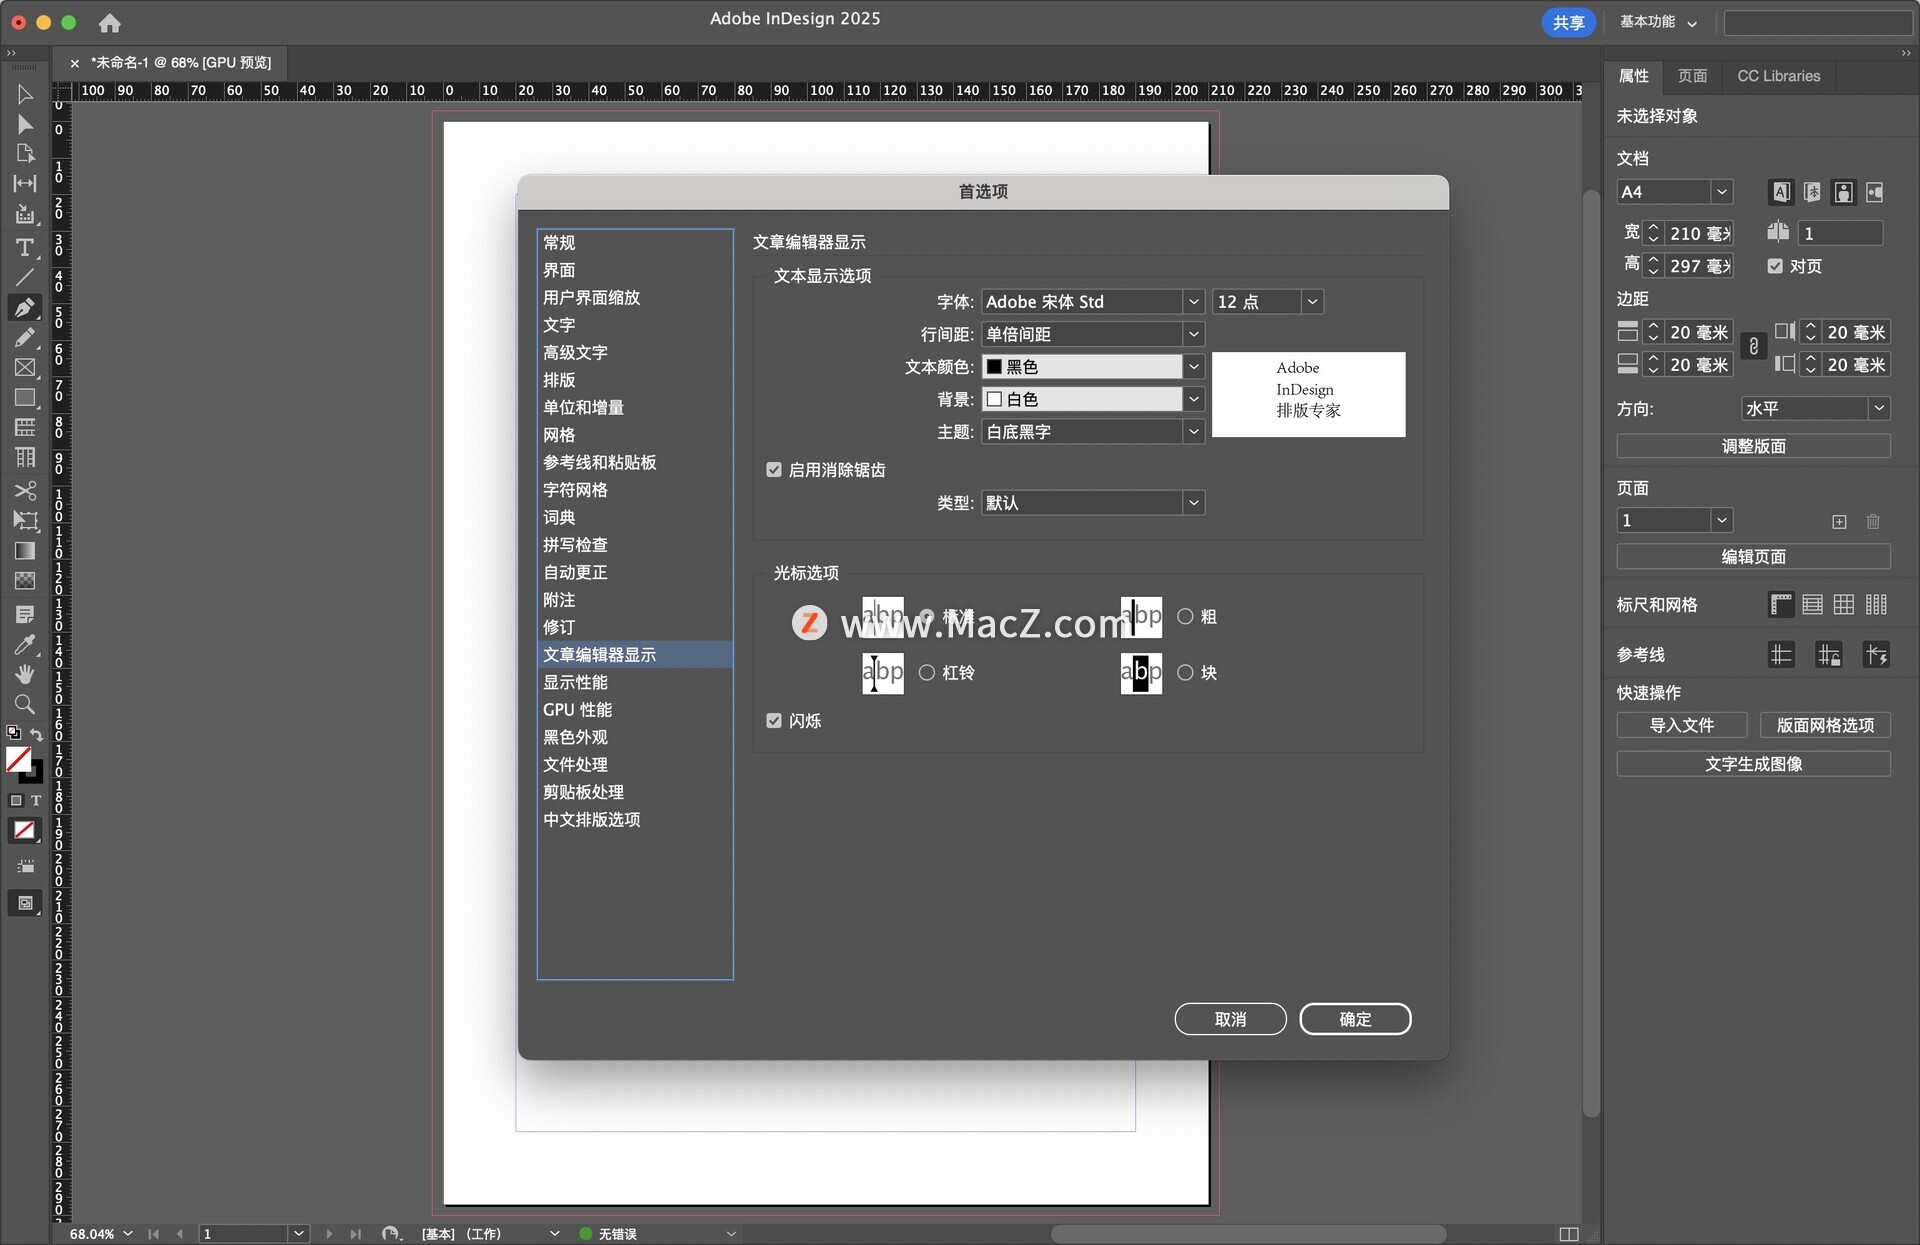Select the Scissors tool
The height and width of the screenshot is (1245, 1920).
tap(25, 490)
